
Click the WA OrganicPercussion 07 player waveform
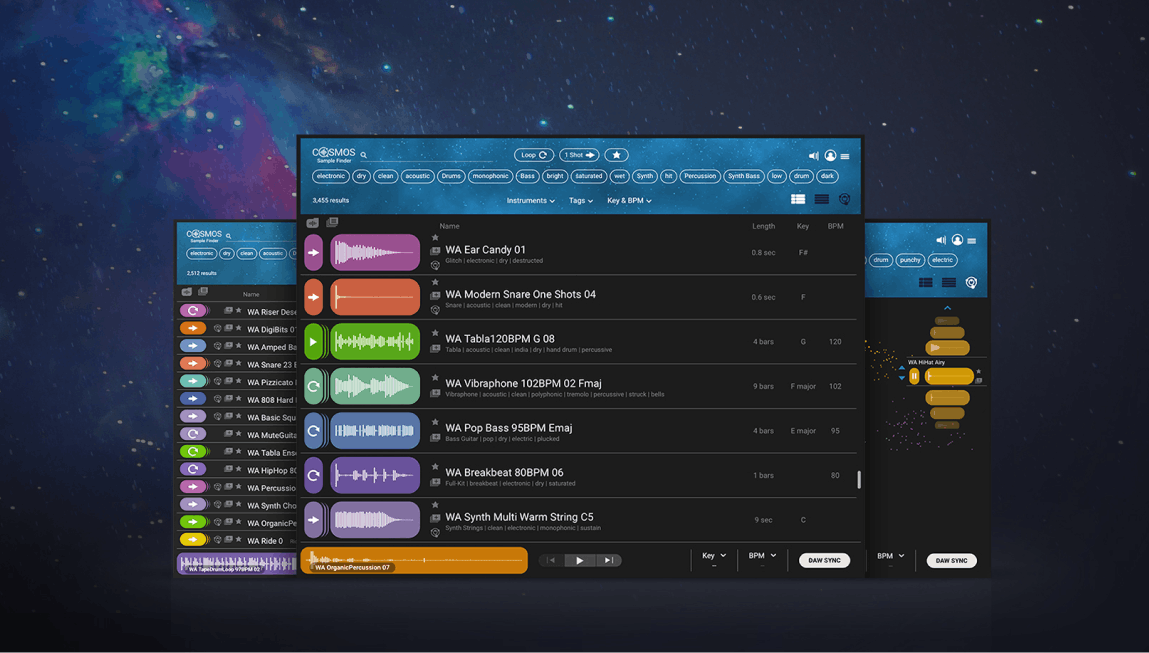[414, 561]
